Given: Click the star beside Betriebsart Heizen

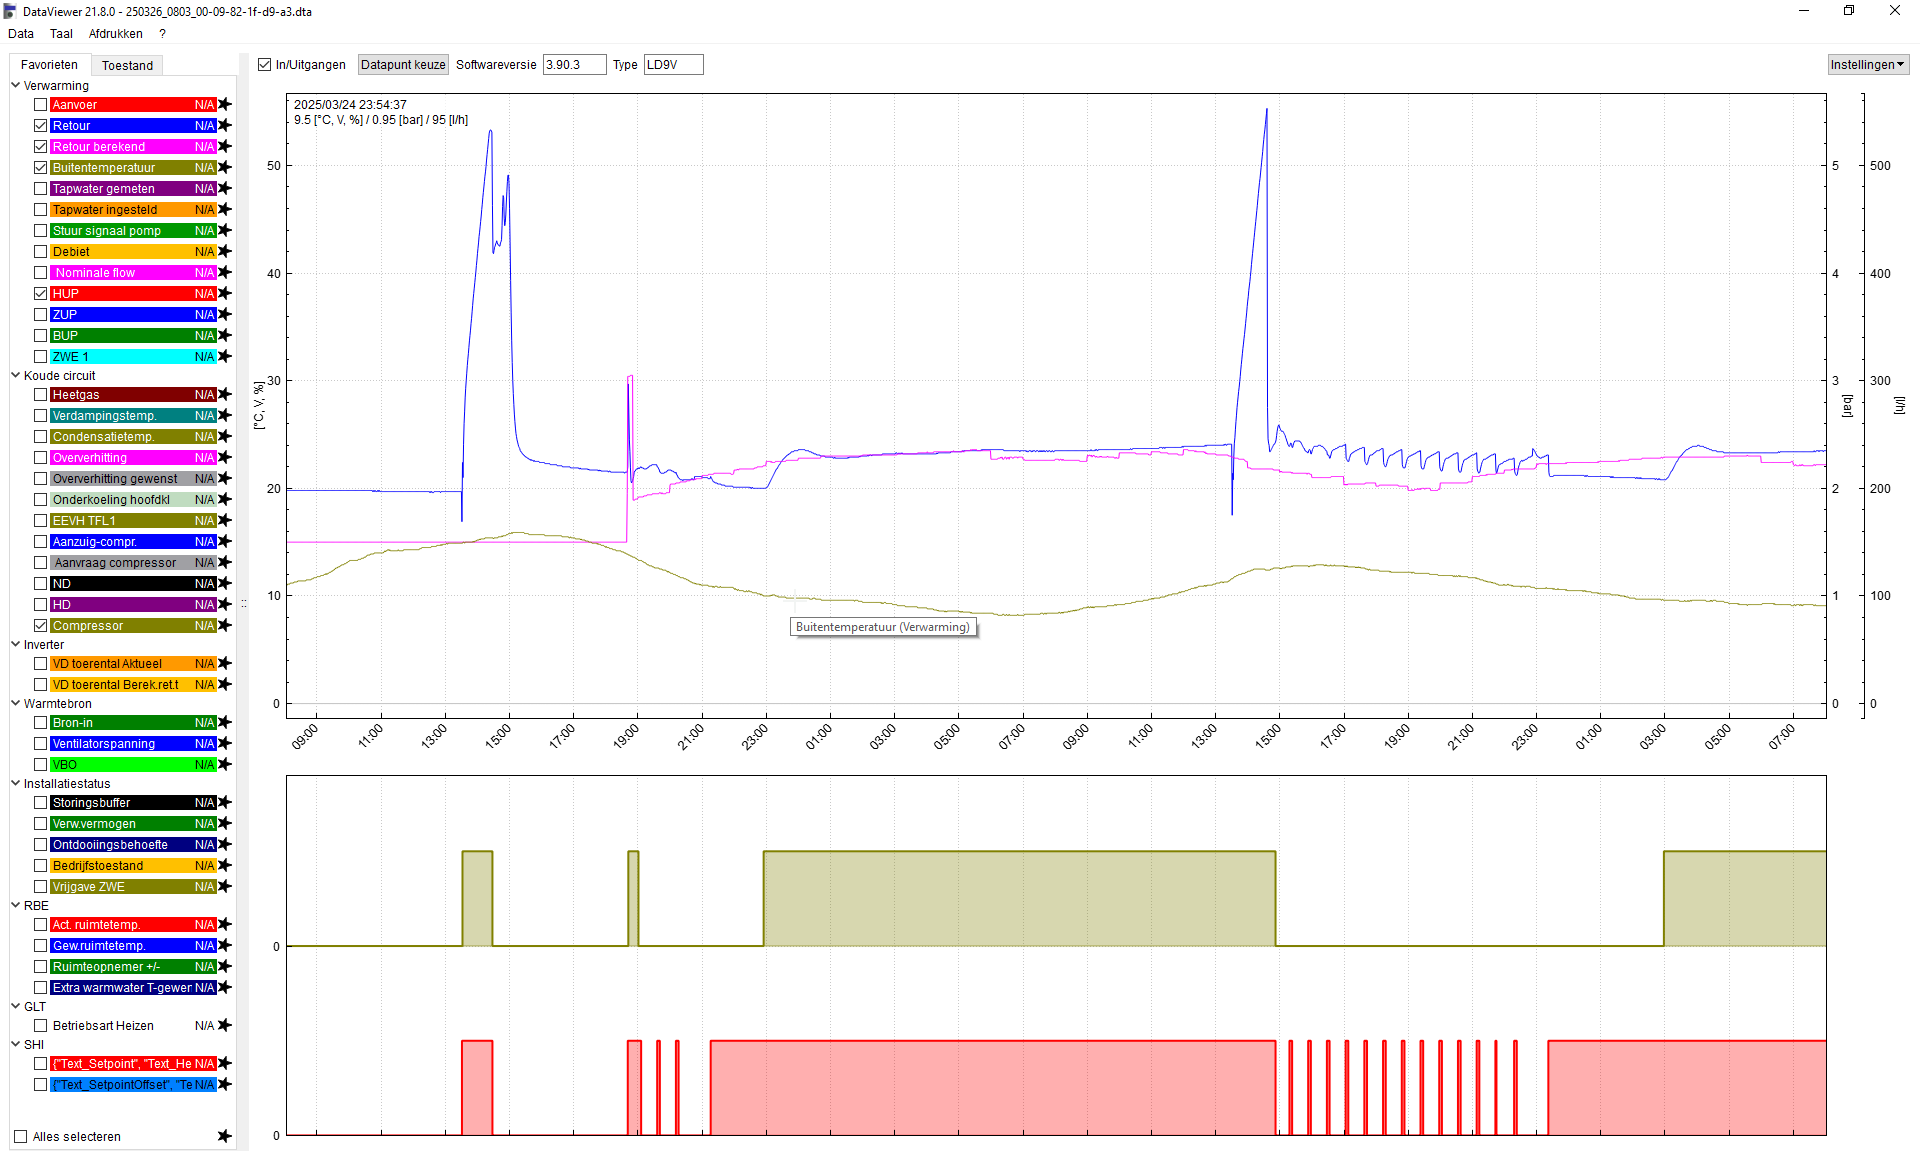Looking at the screenshot, I should pos(225,1025).
